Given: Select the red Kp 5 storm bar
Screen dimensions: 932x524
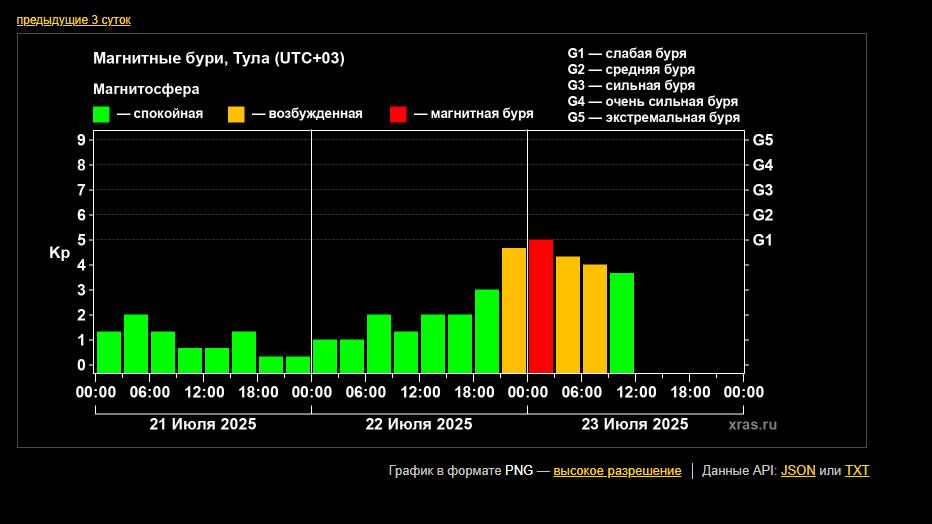Looking at the screenshot, I should point(540,306).
